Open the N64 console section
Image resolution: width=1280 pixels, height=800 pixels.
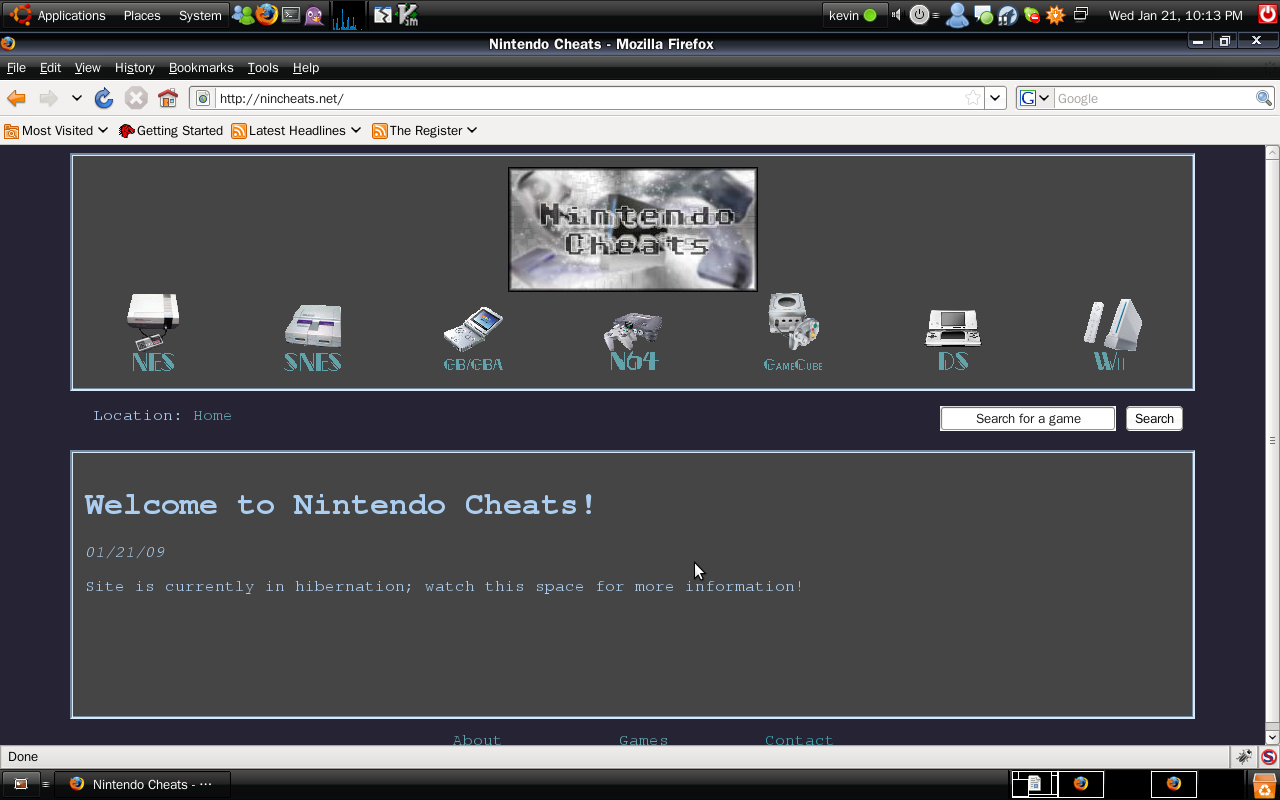[633, 341]
